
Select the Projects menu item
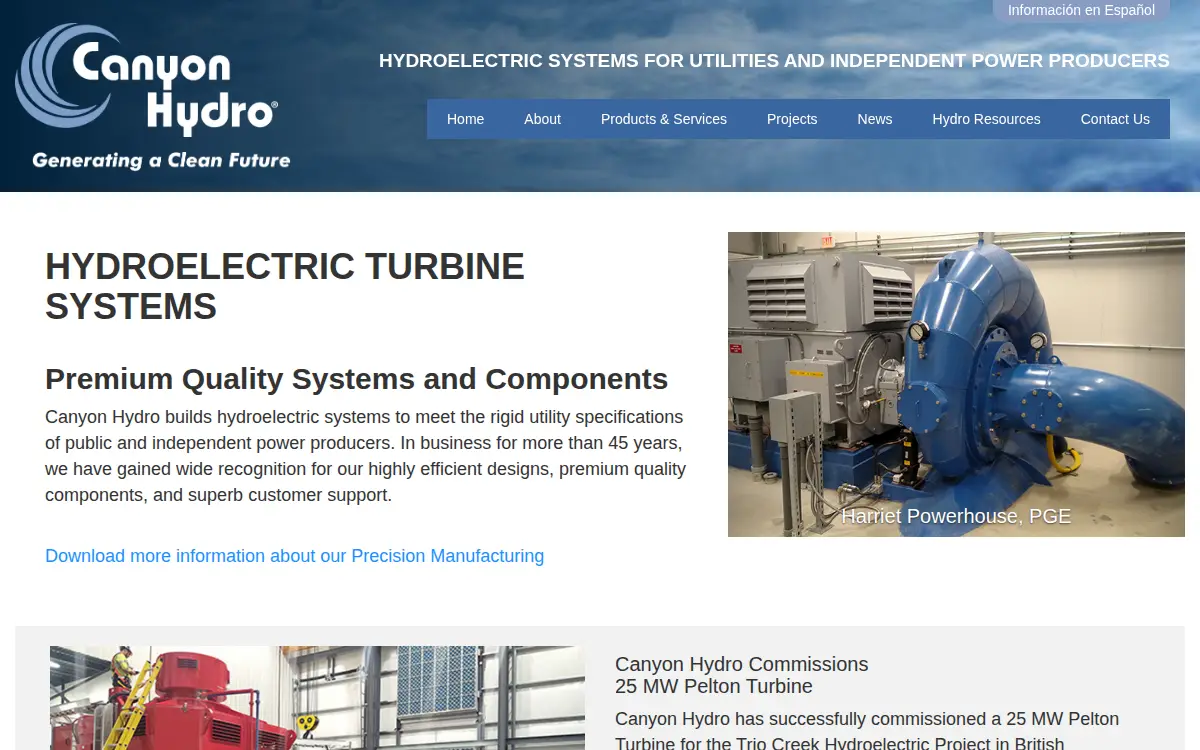(x=792, y=119)
